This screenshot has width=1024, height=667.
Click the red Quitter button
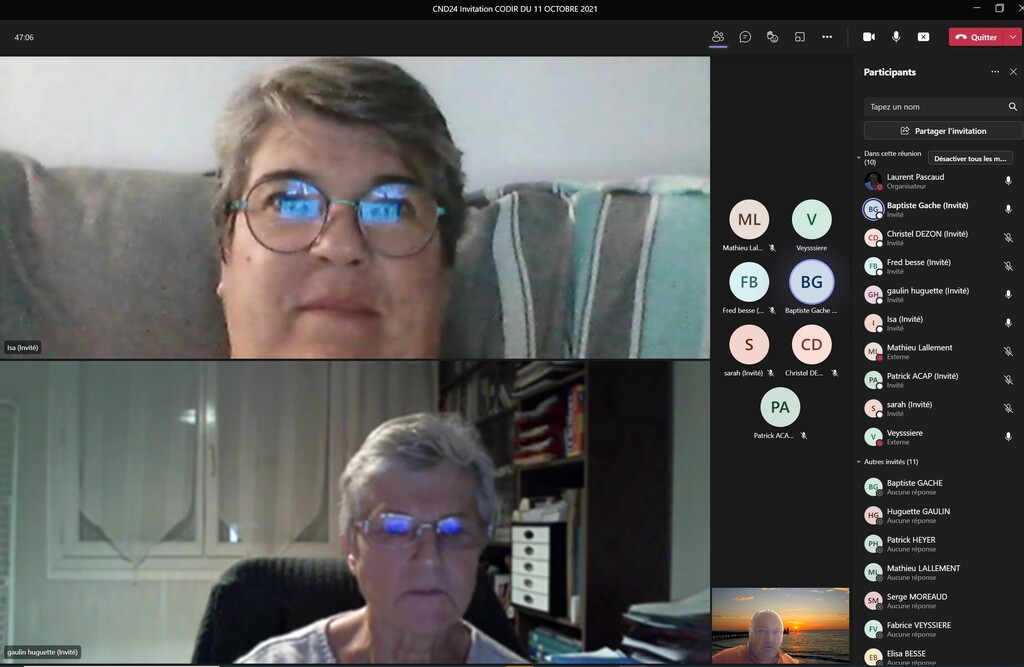tap(977, 37)
